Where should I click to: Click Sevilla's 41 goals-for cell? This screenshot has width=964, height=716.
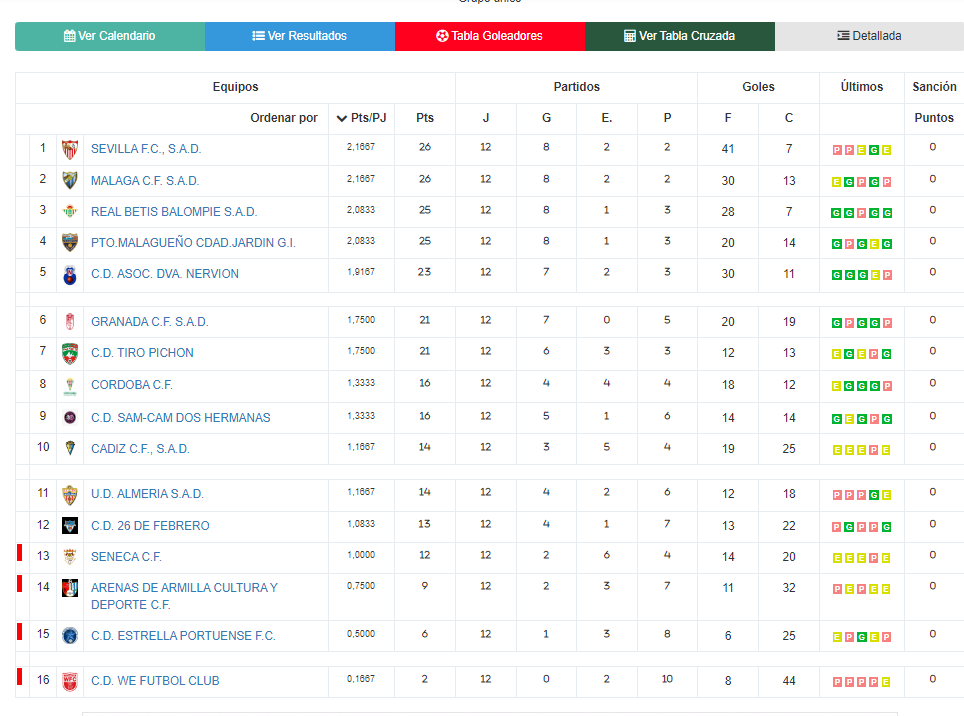728,149
